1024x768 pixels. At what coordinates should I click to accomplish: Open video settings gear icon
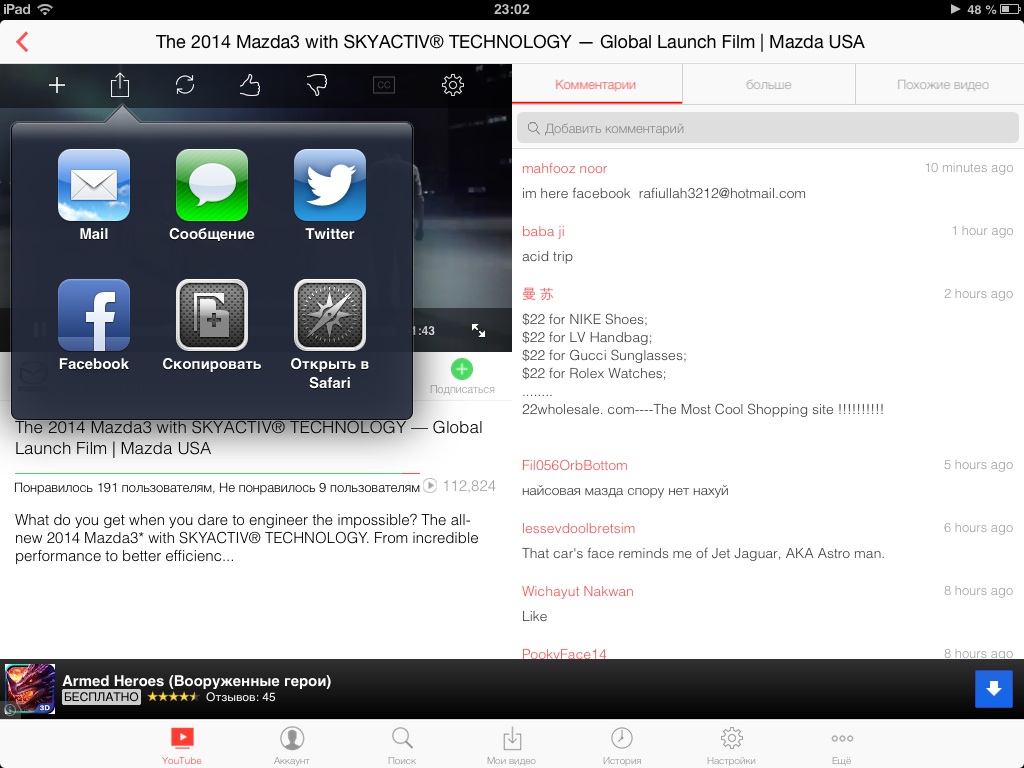click(x=453, y=85)
